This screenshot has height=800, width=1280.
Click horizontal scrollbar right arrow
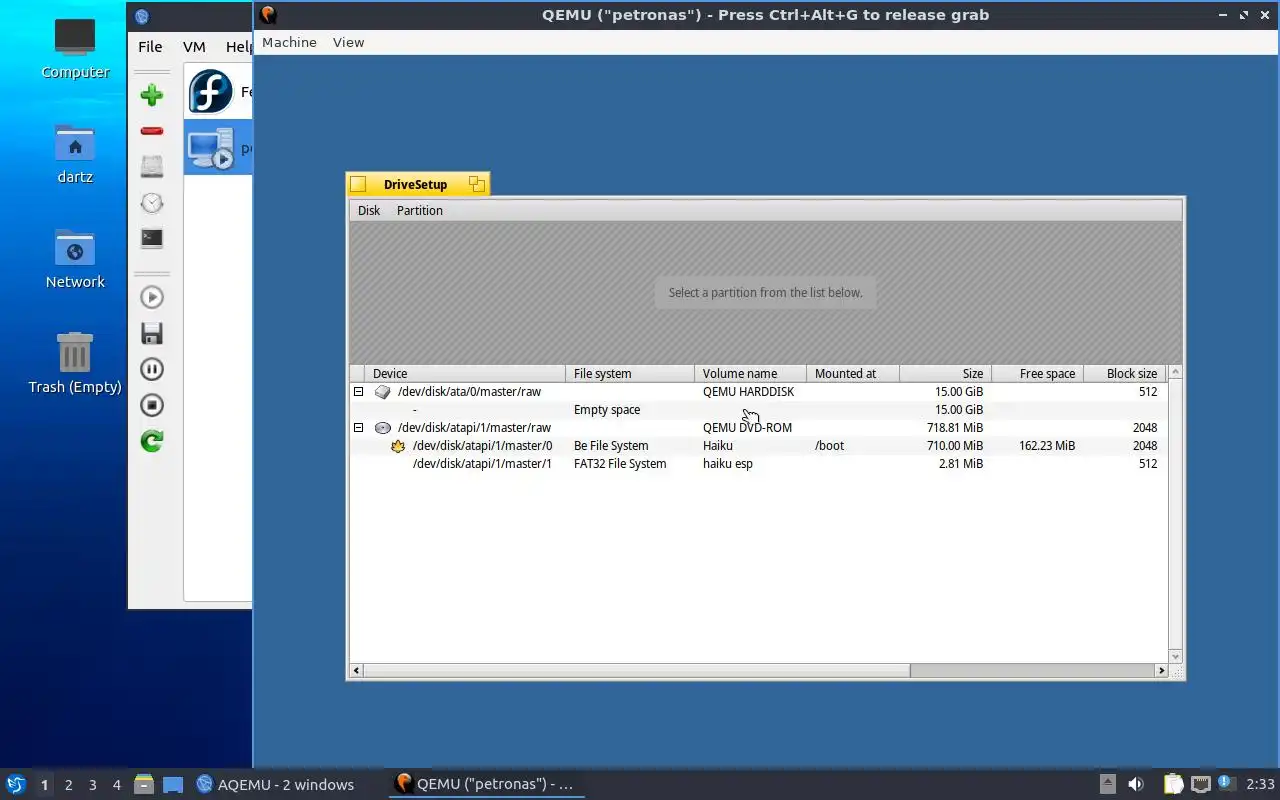pos(1161,670)
